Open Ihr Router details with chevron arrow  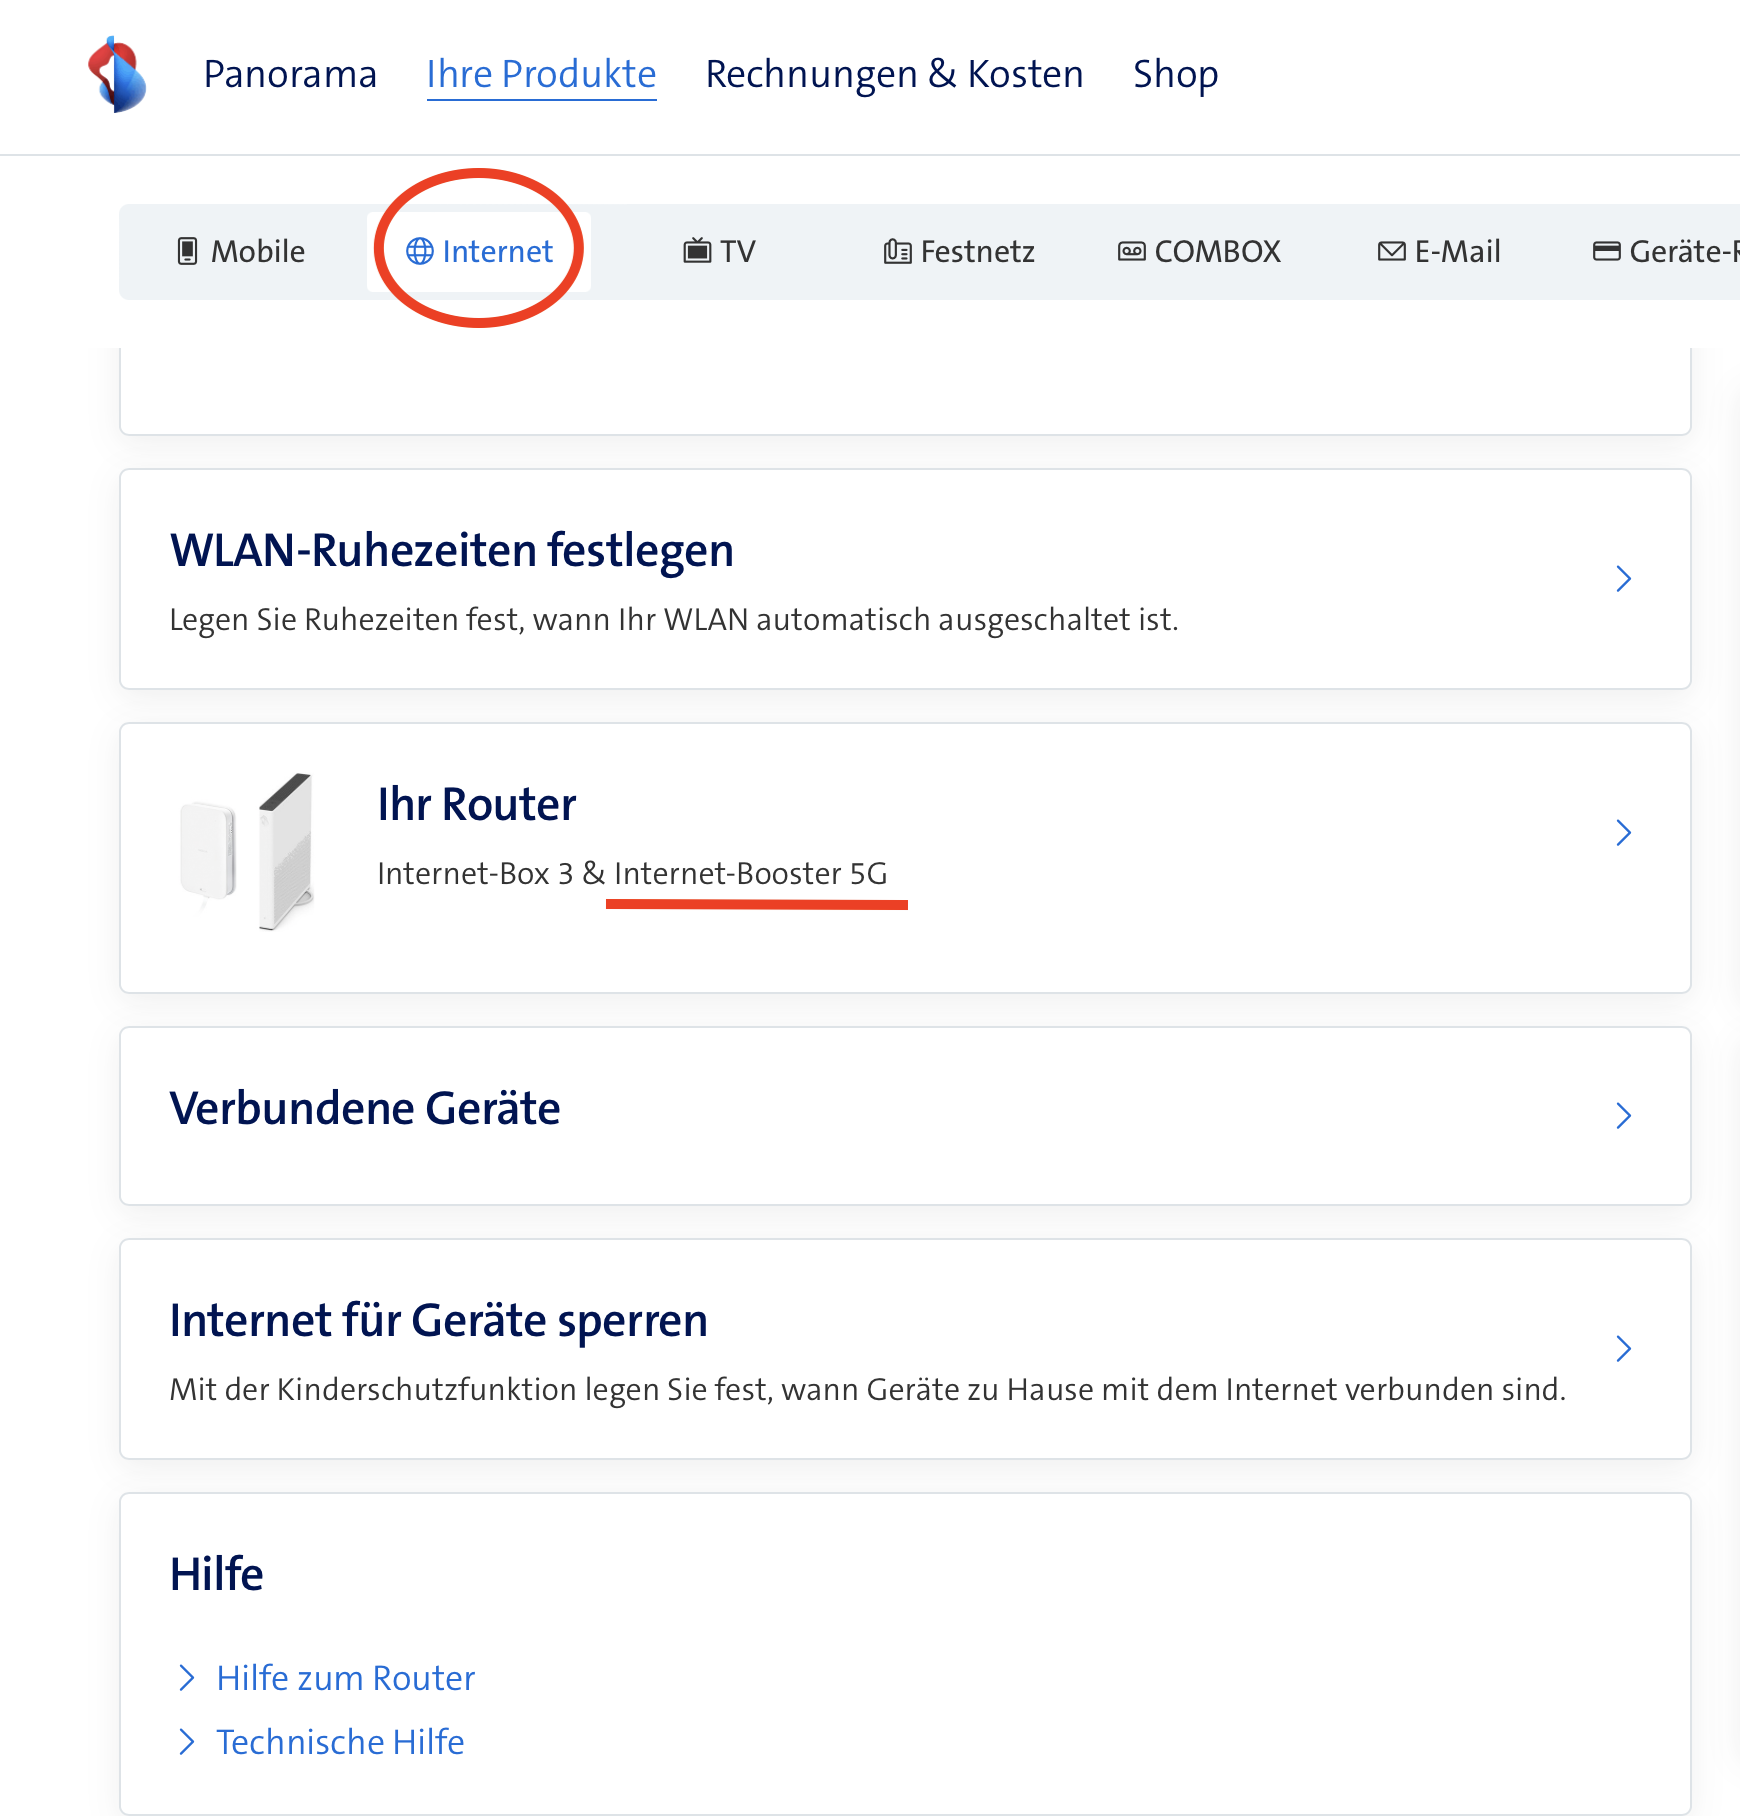click(1623, 833)
